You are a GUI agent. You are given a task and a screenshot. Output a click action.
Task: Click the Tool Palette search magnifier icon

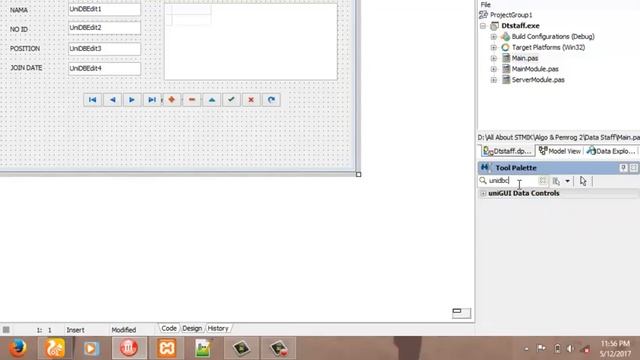click(x=483, y=180)
